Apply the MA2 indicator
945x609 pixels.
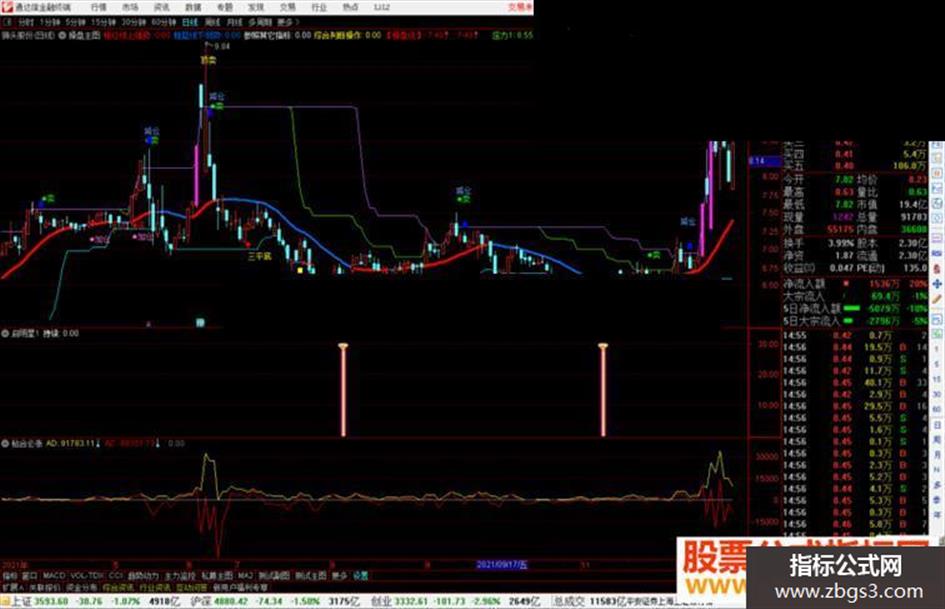point(245,576)
